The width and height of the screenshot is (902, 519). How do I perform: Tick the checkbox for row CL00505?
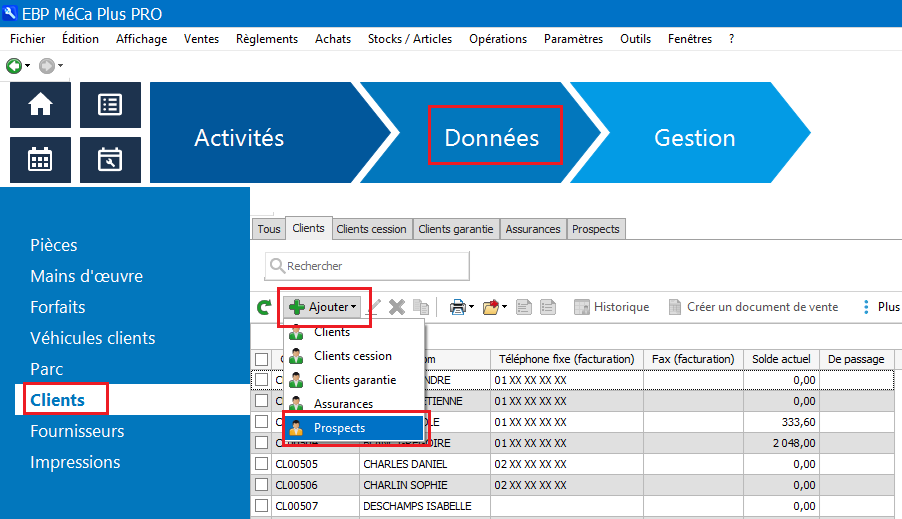[x=262, y=464]
